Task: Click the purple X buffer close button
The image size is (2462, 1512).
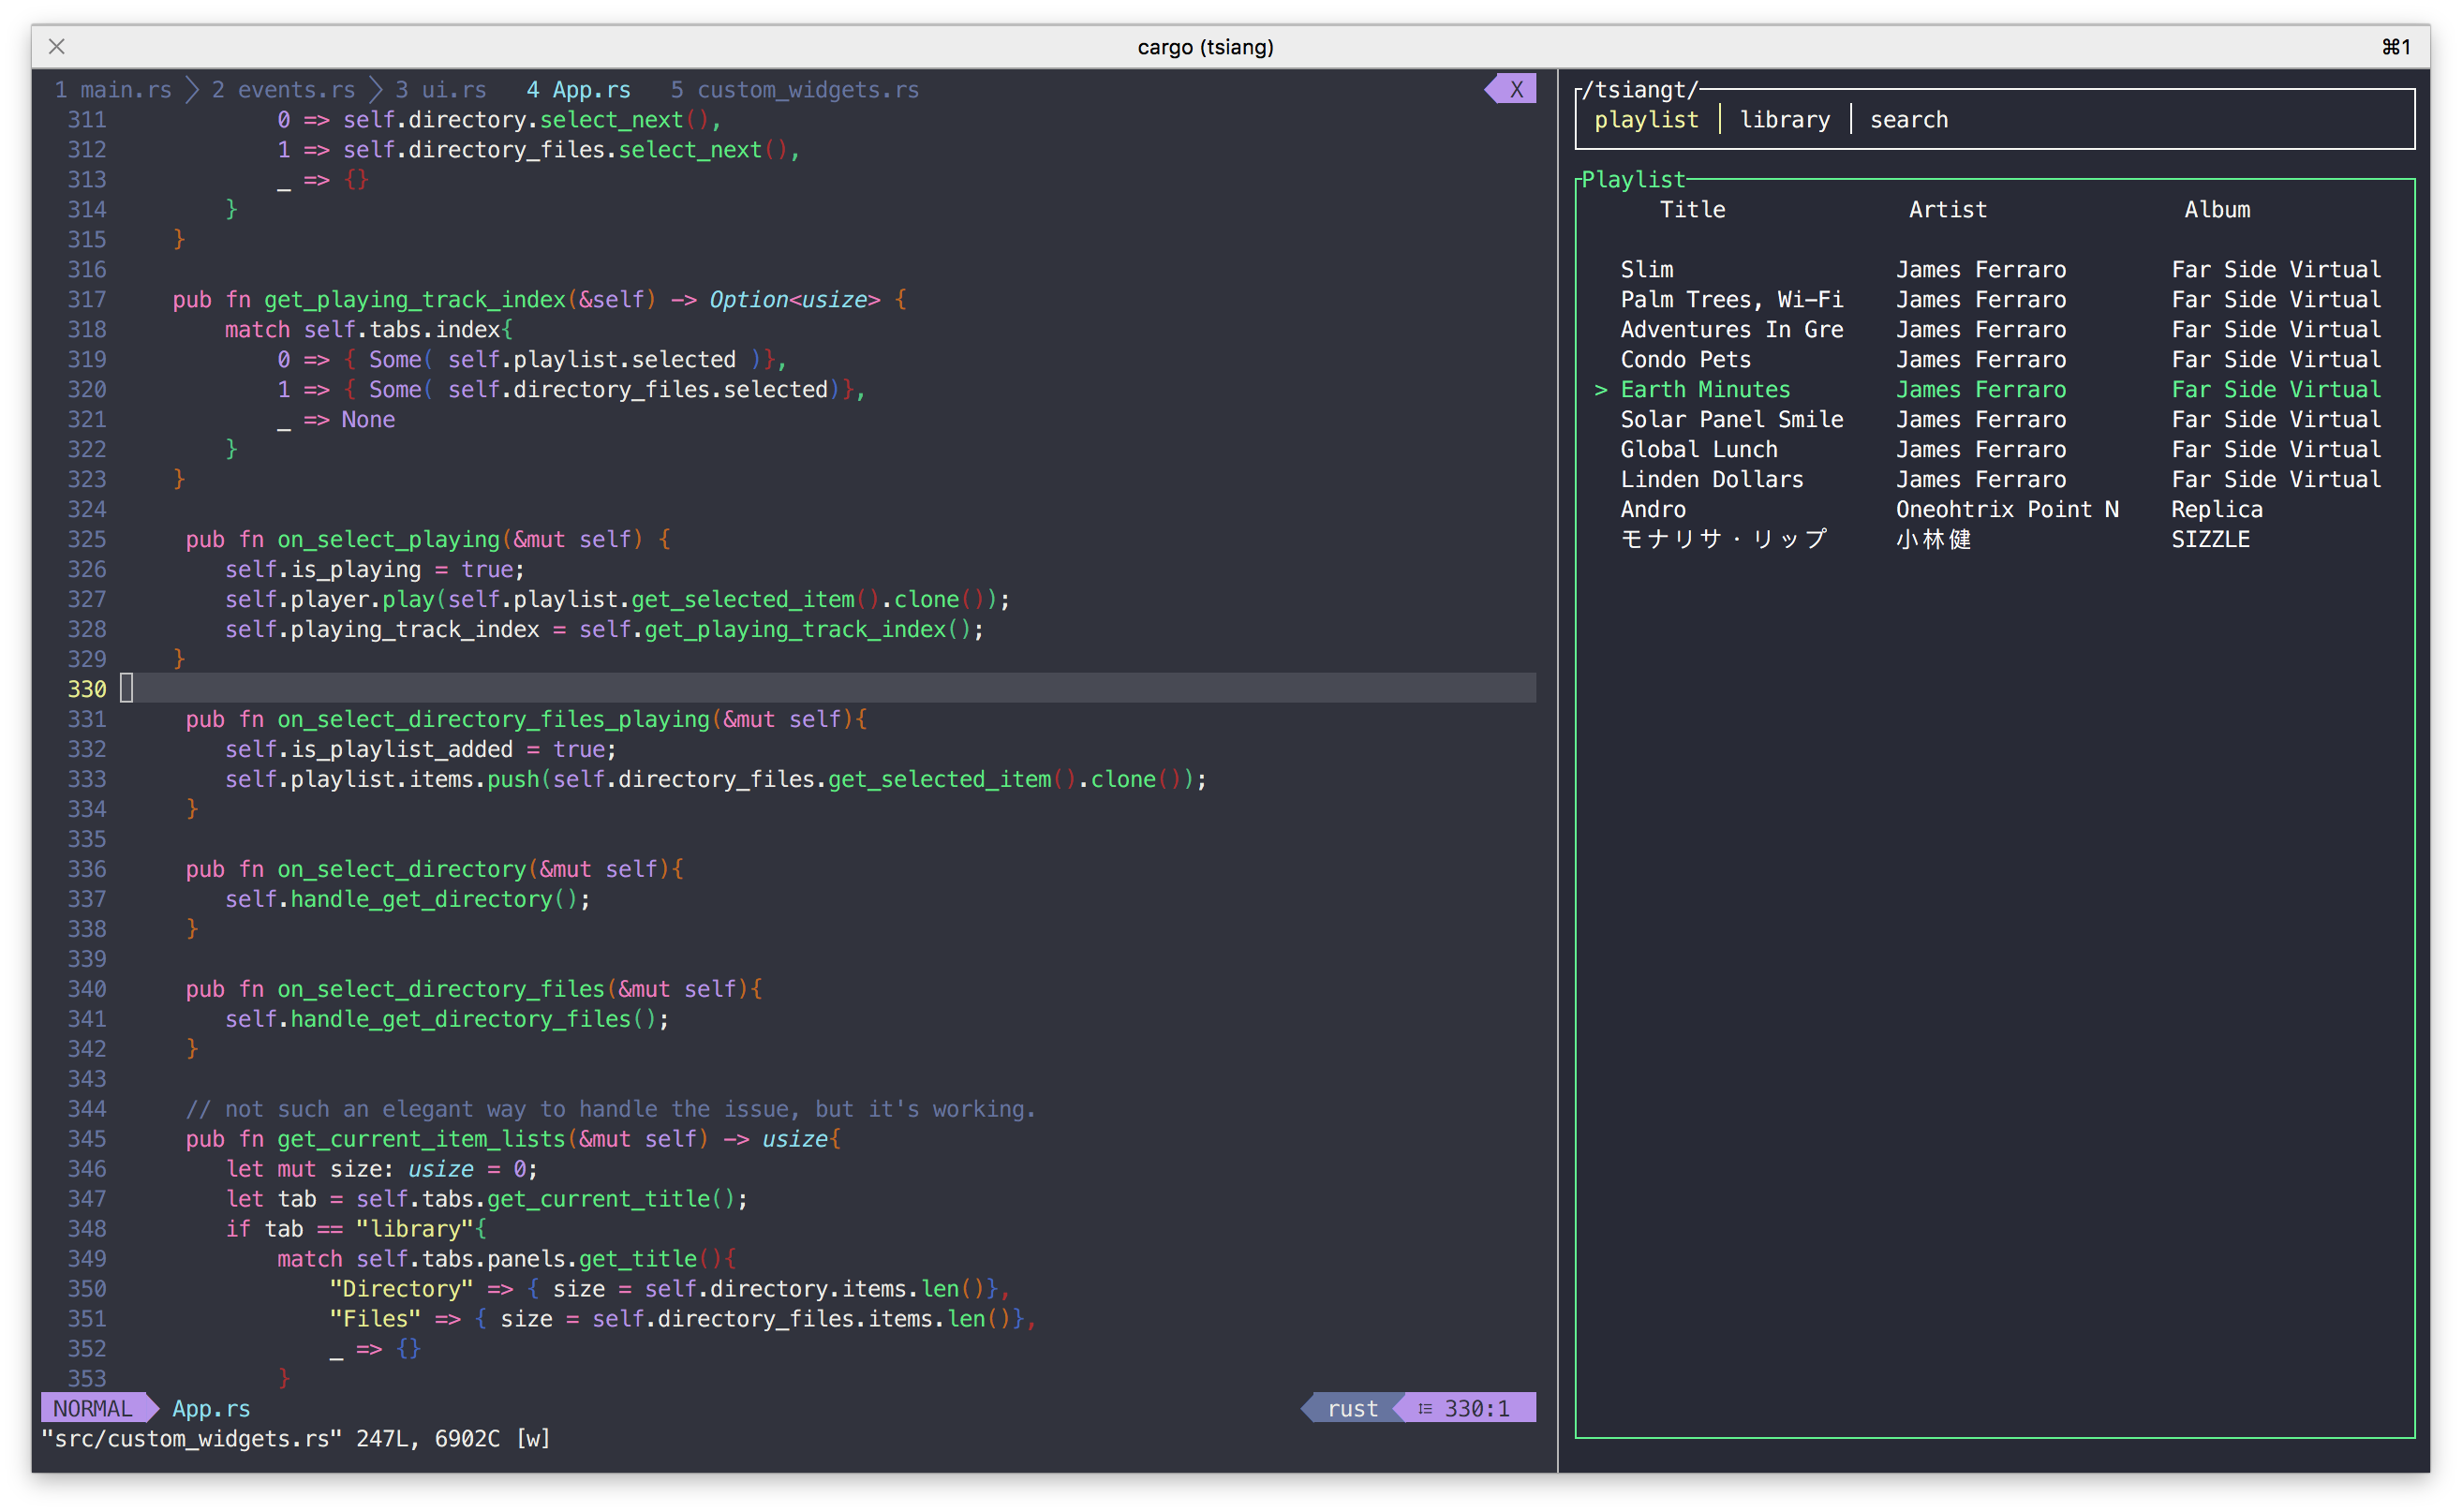Action: (x=1511, y=89)
